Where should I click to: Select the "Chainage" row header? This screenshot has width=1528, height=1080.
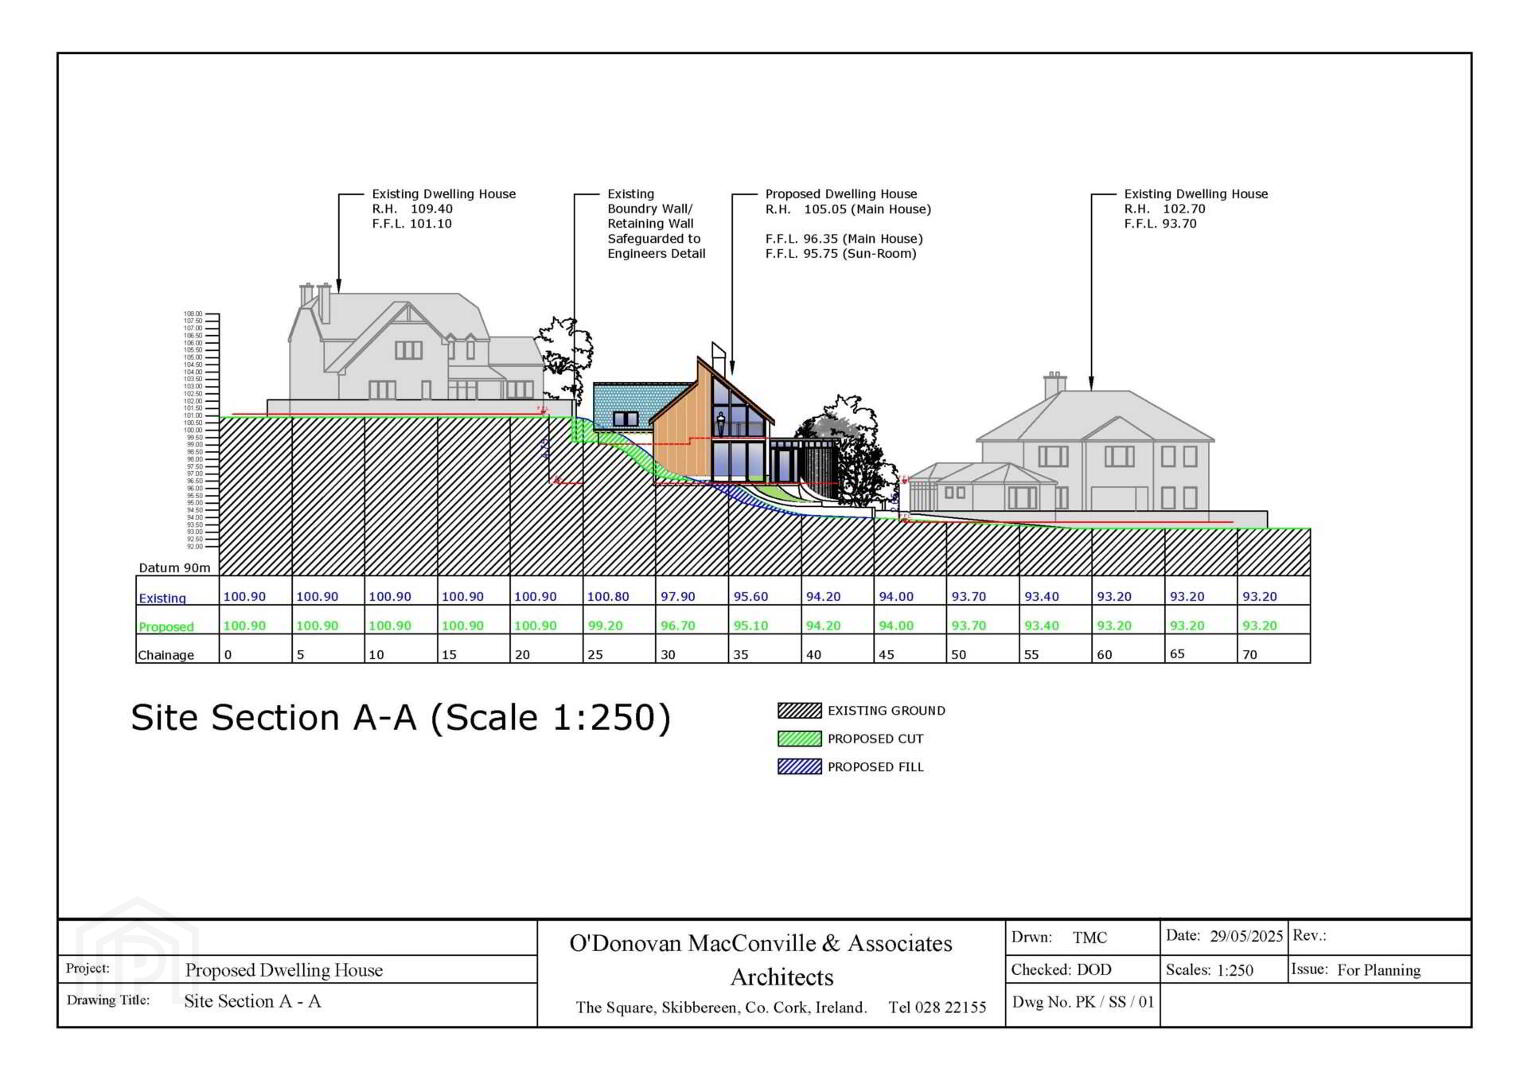tap(166, 655)
